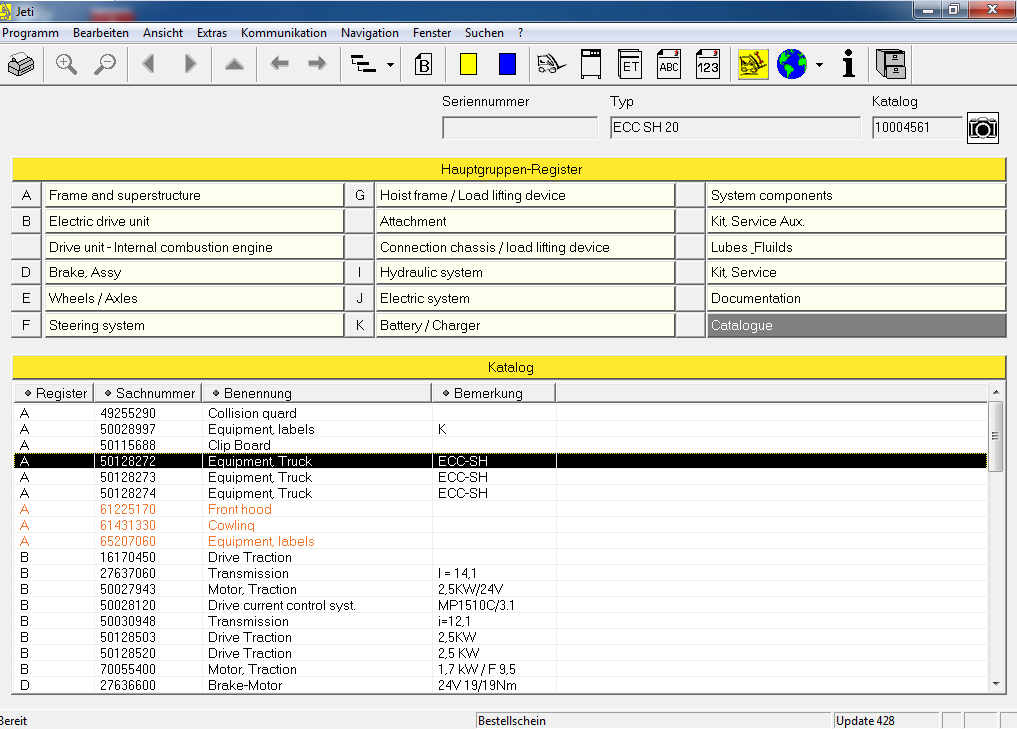Select the Front hood row 61225170

coord(240,509)
